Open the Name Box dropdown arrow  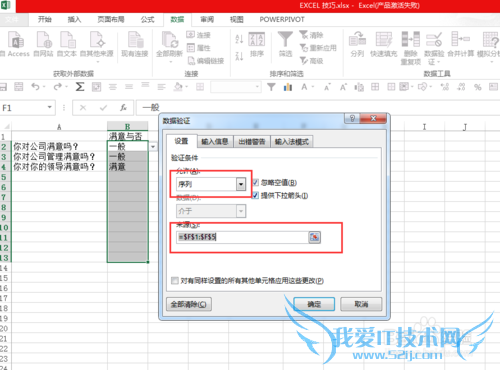click(50, 107)
